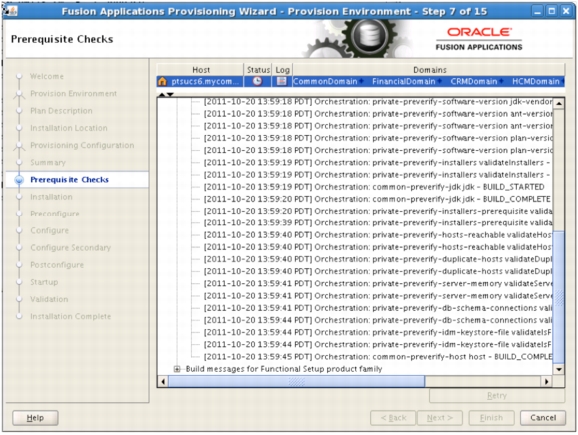Select Validation step in sidebar
The height and width of the screenshot is (435, 578).
pyautogui.click(x=49, y=299)
